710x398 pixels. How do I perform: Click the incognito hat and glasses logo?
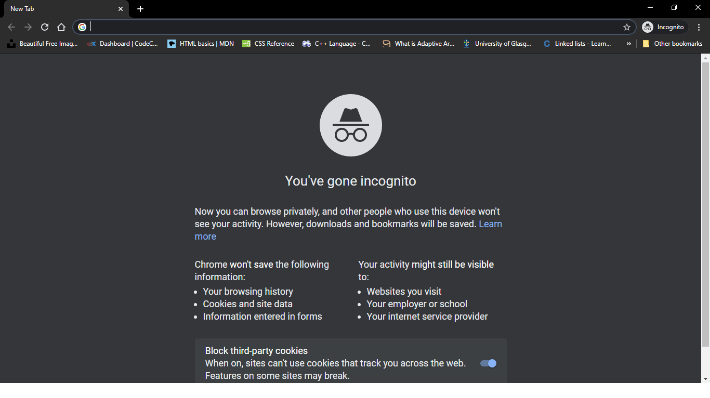(x=351, y=125)
